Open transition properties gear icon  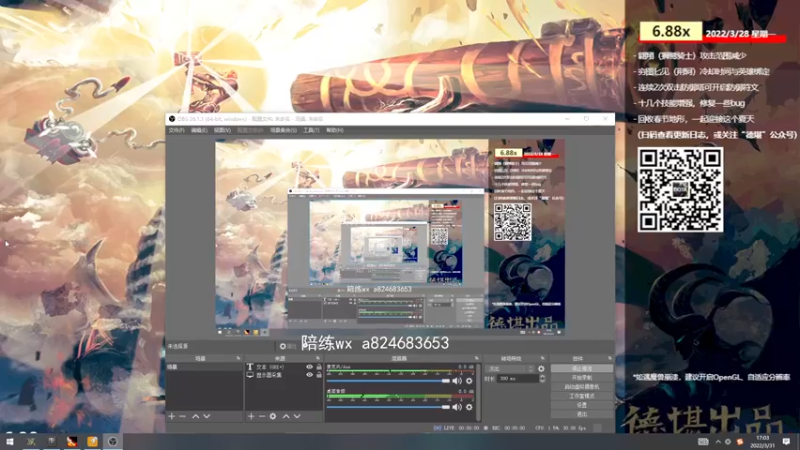541,368
